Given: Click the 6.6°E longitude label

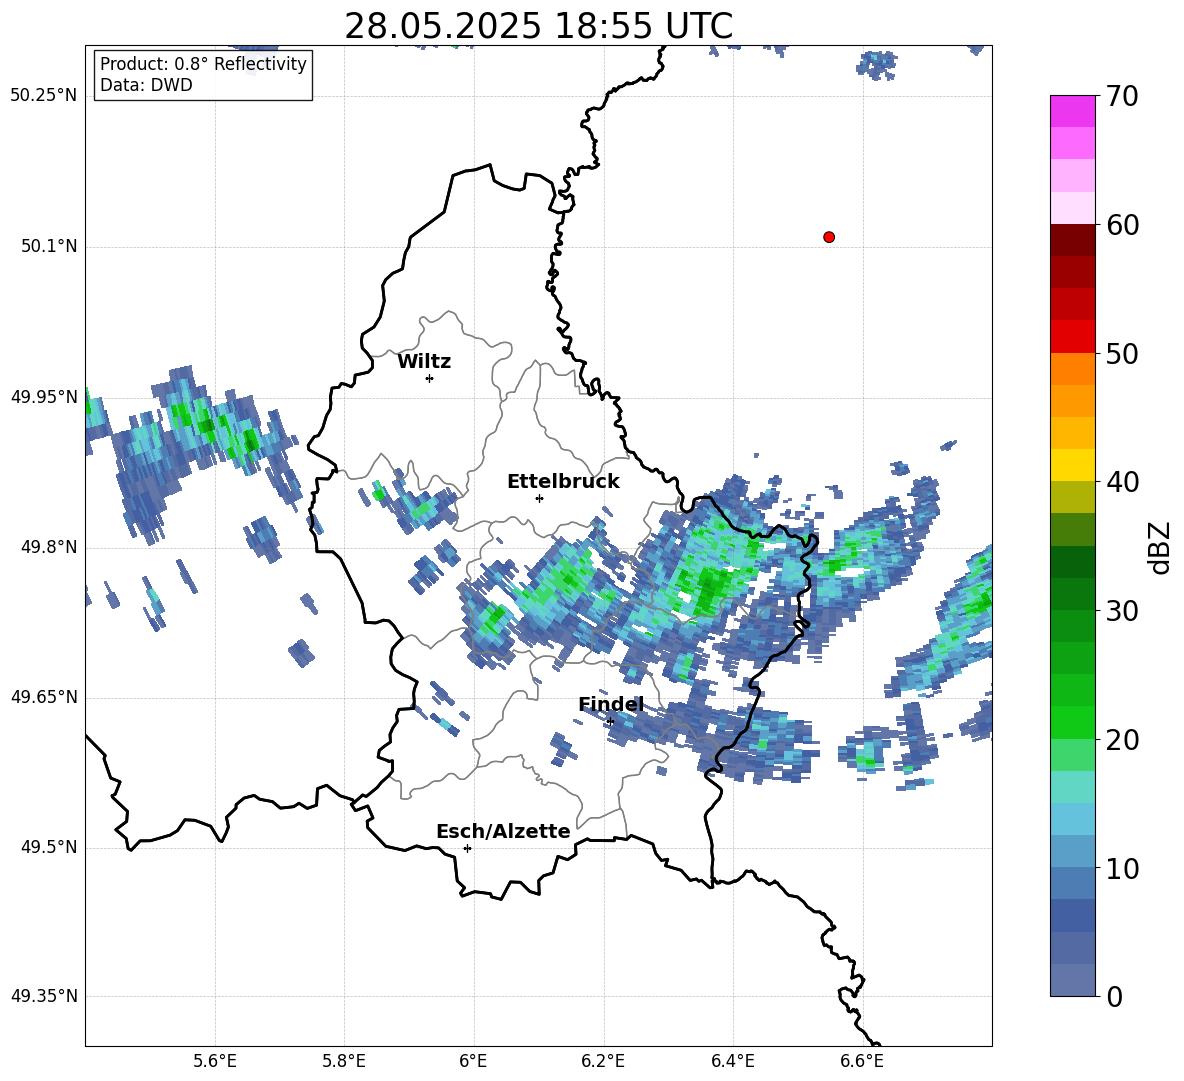Looking at the screenshot, I should point(862,1061).
